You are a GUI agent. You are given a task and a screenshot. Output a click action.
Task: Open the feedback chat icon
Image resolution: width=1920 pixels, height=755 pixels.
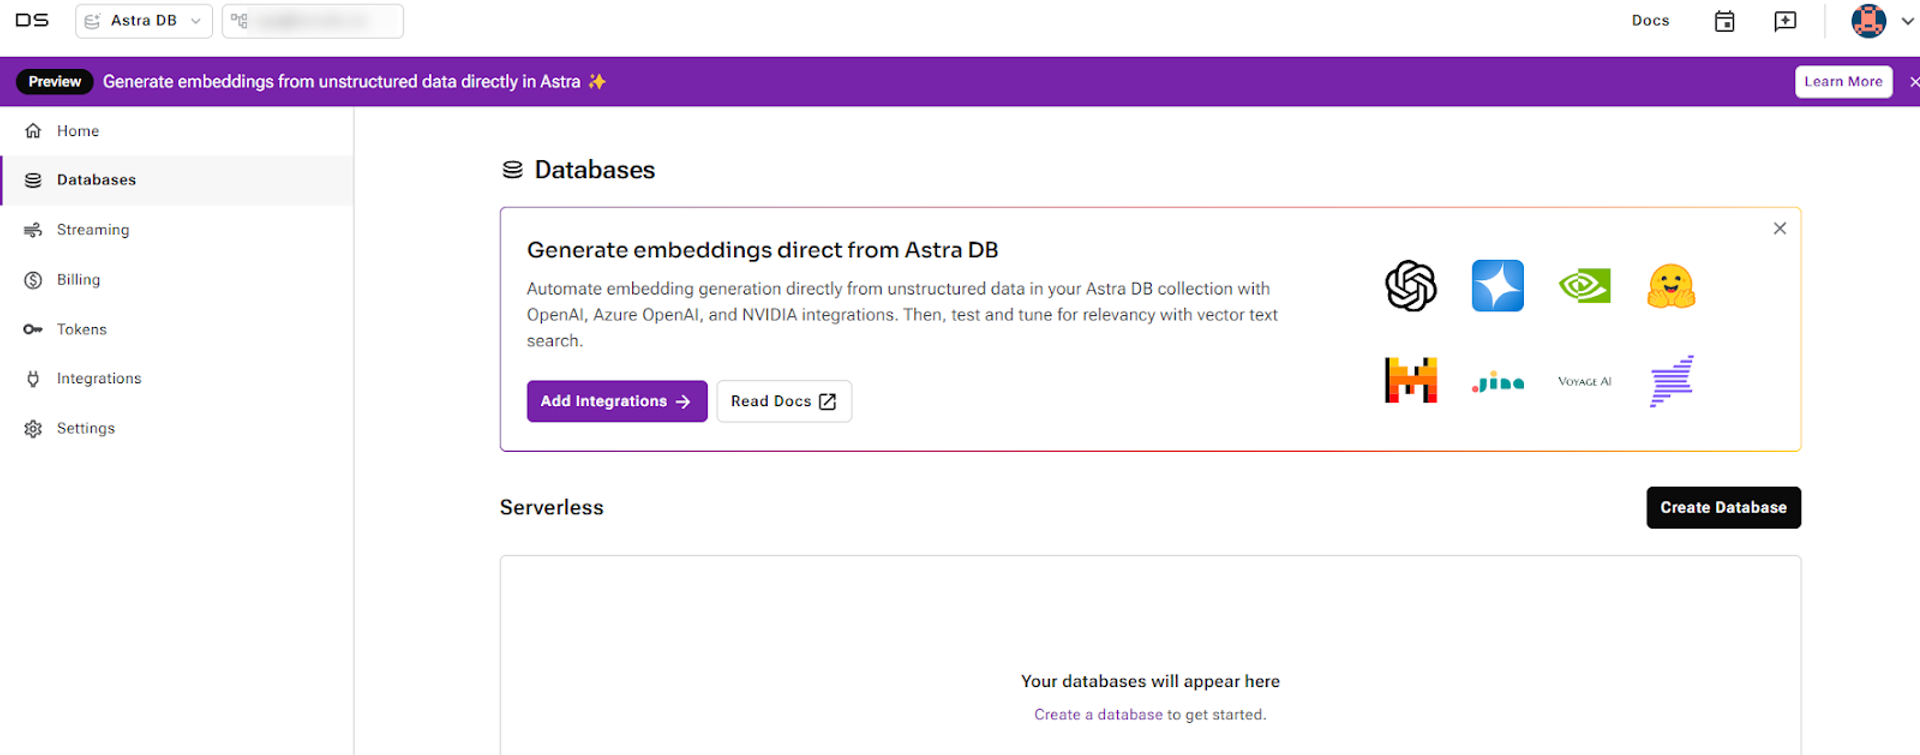(1785, 21)
